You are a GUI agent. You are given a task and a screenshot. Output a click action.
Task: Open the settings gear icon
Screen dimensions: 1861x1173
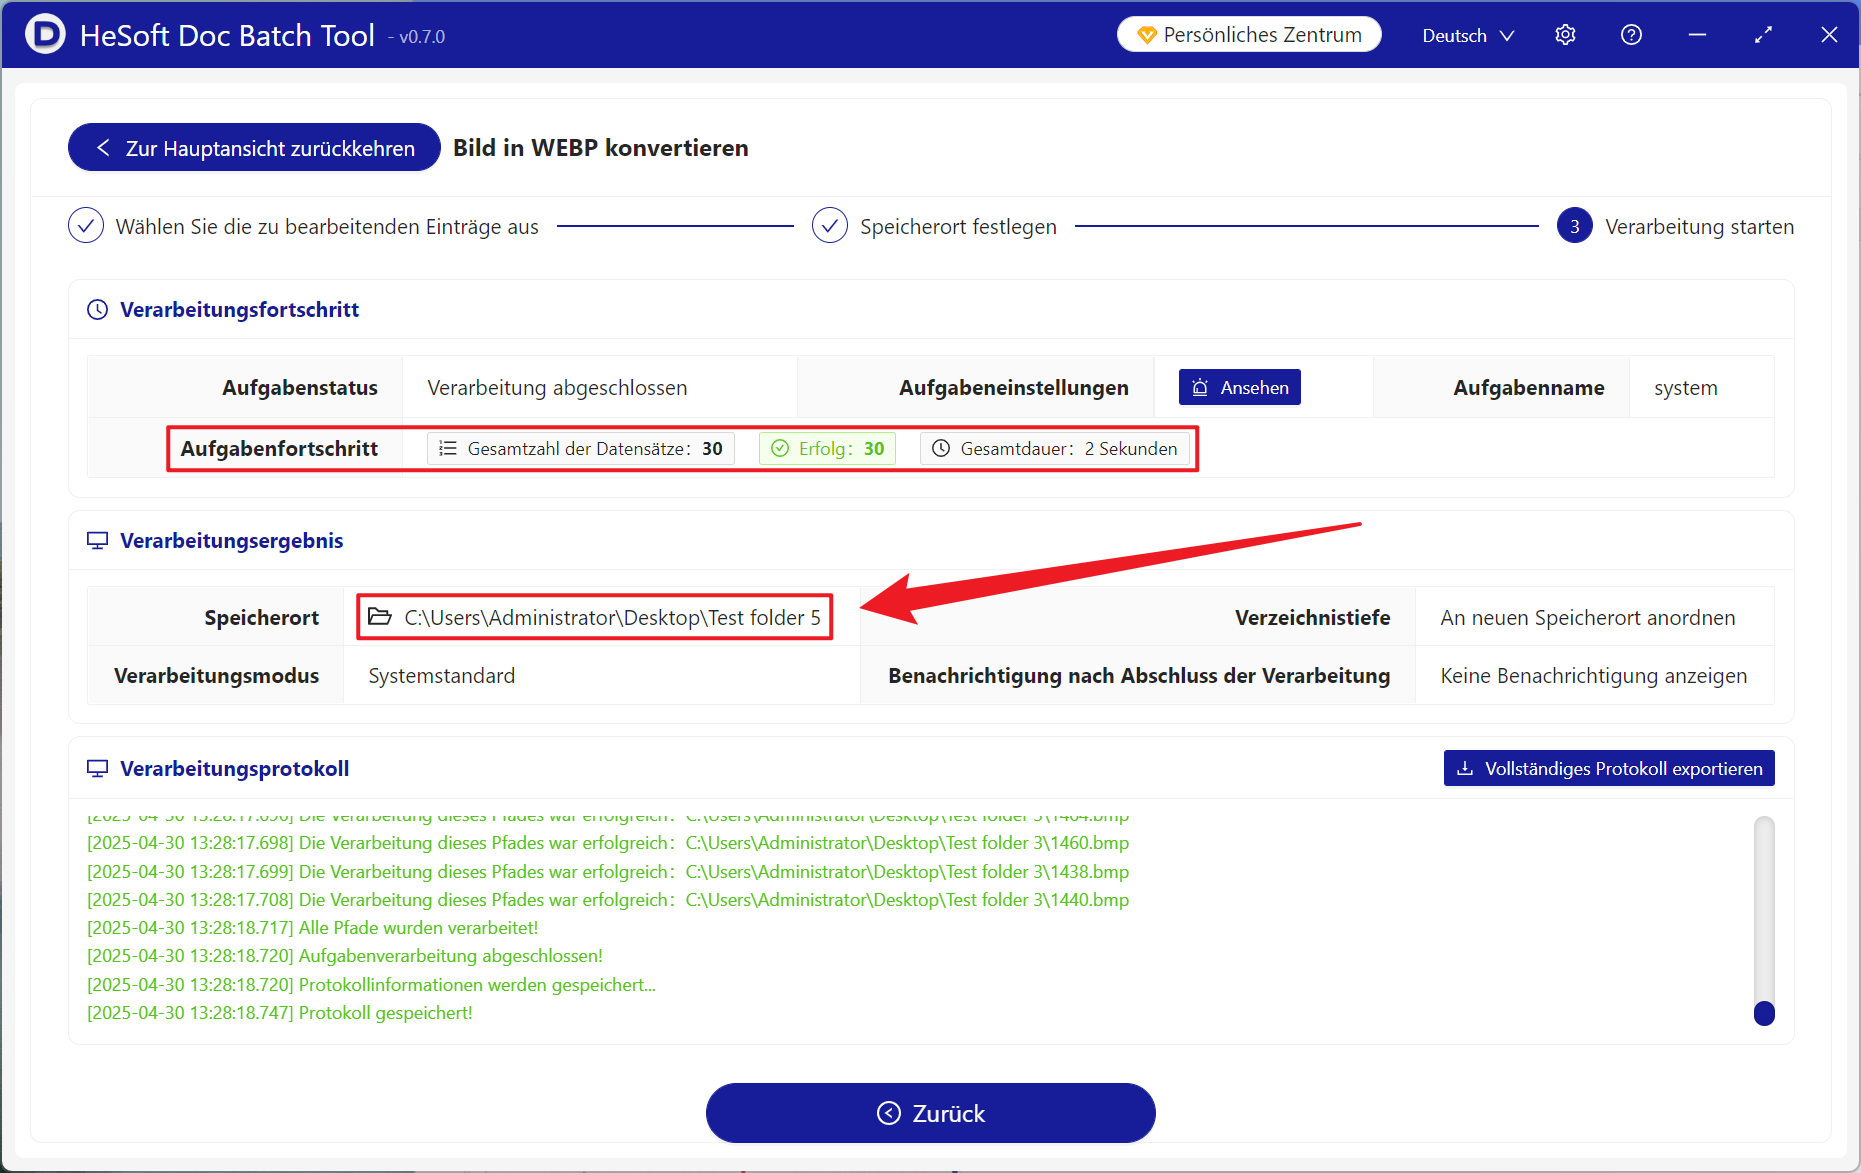(x=1565, y=35)
